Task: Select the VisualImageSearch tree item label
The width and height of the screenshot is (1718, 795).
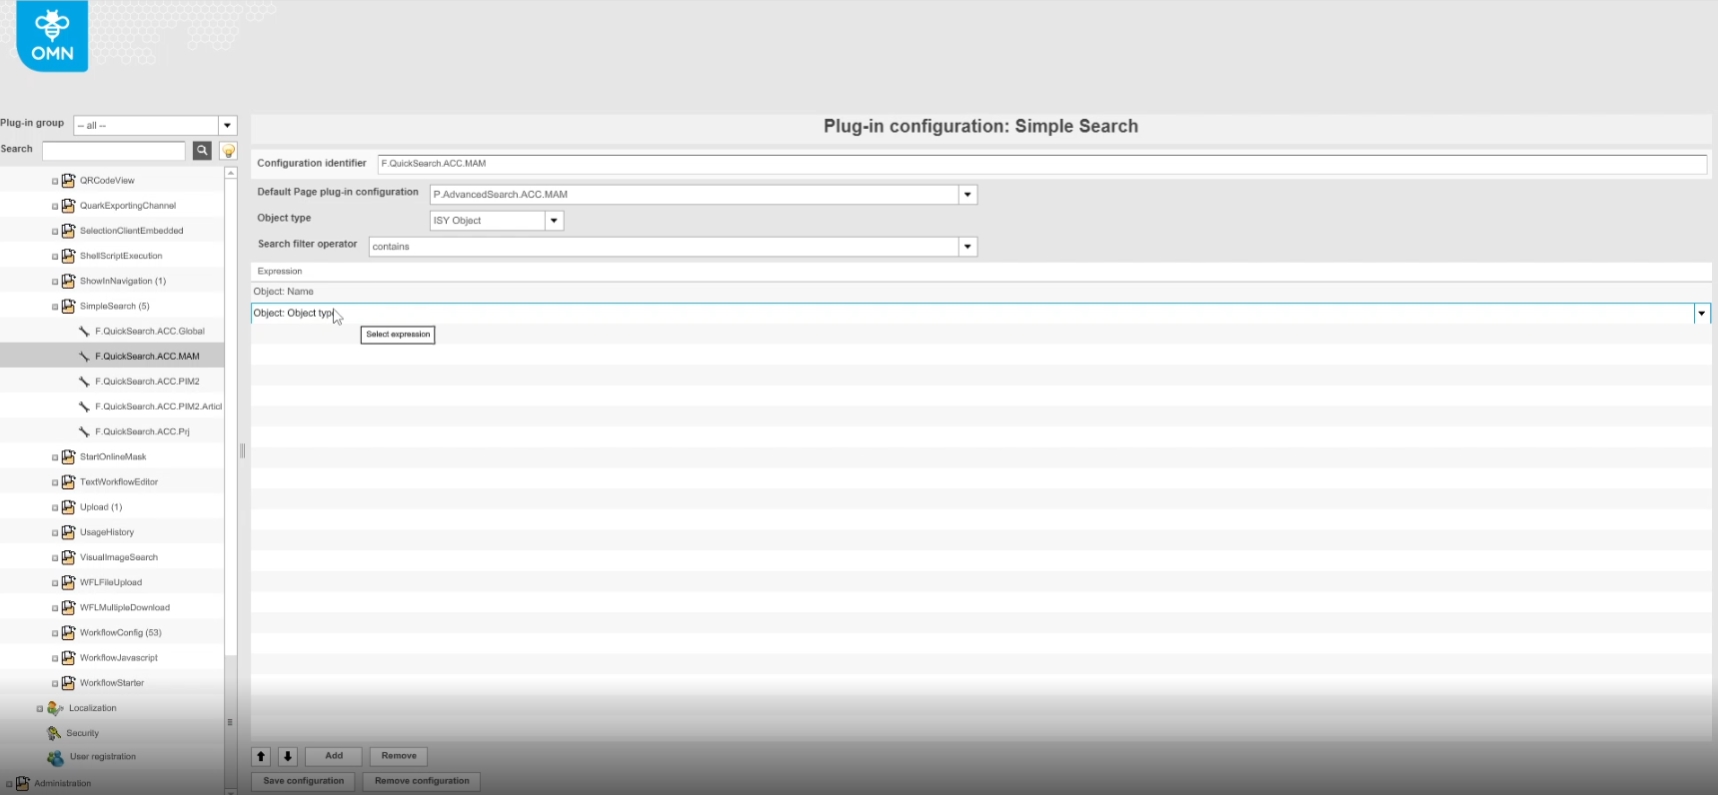Action: pyautogui.click(x=119, y=557)
